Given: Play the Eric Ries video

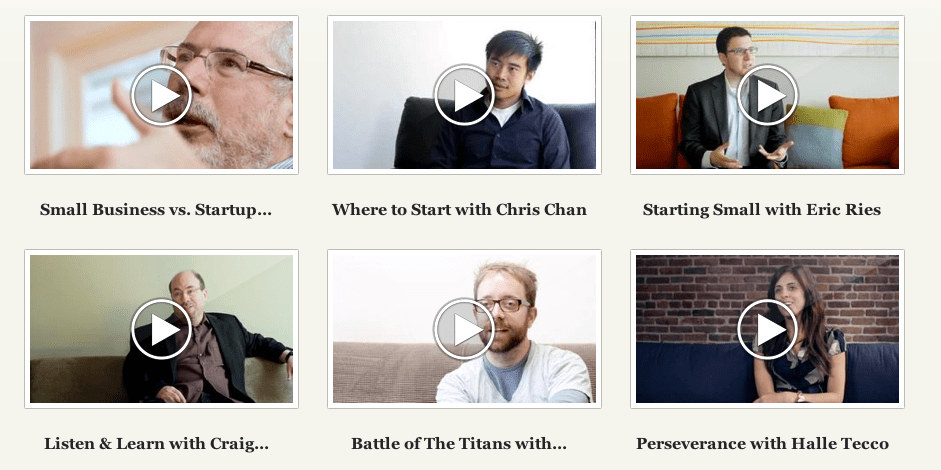Looking at the screenshot, I should point(767,95).
